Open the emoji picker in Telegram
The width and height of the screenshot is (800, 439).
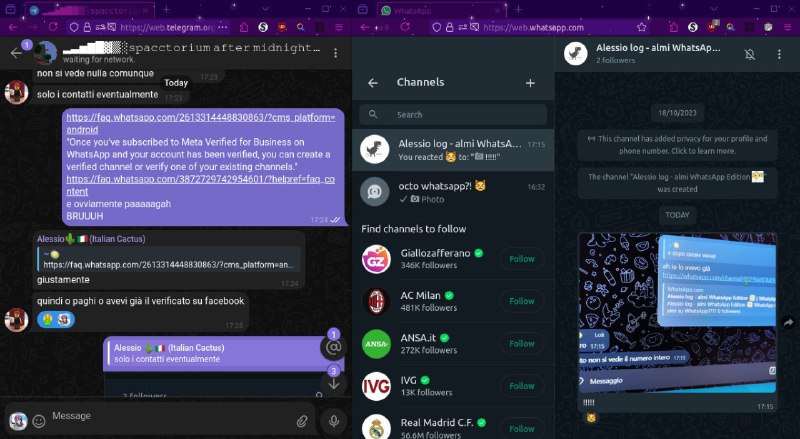(x=39, y=421)
